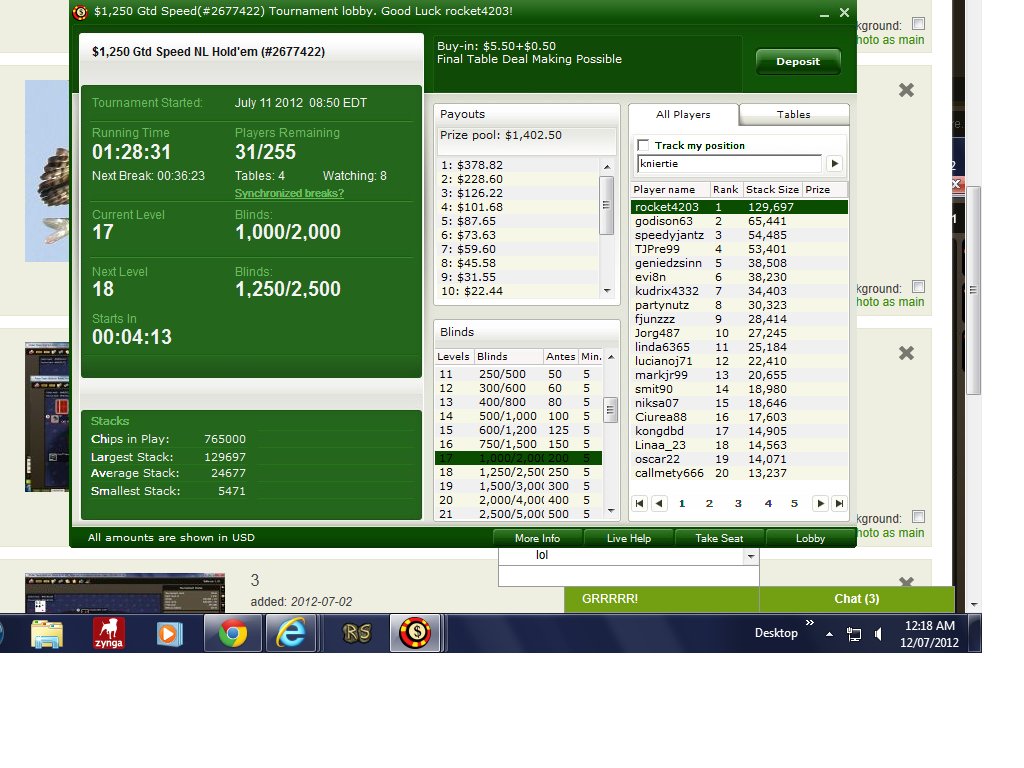Image resolution: width=1024 pixels, height=768 pixels.
Task: Sort players by Prize column header
Action: 824,189
